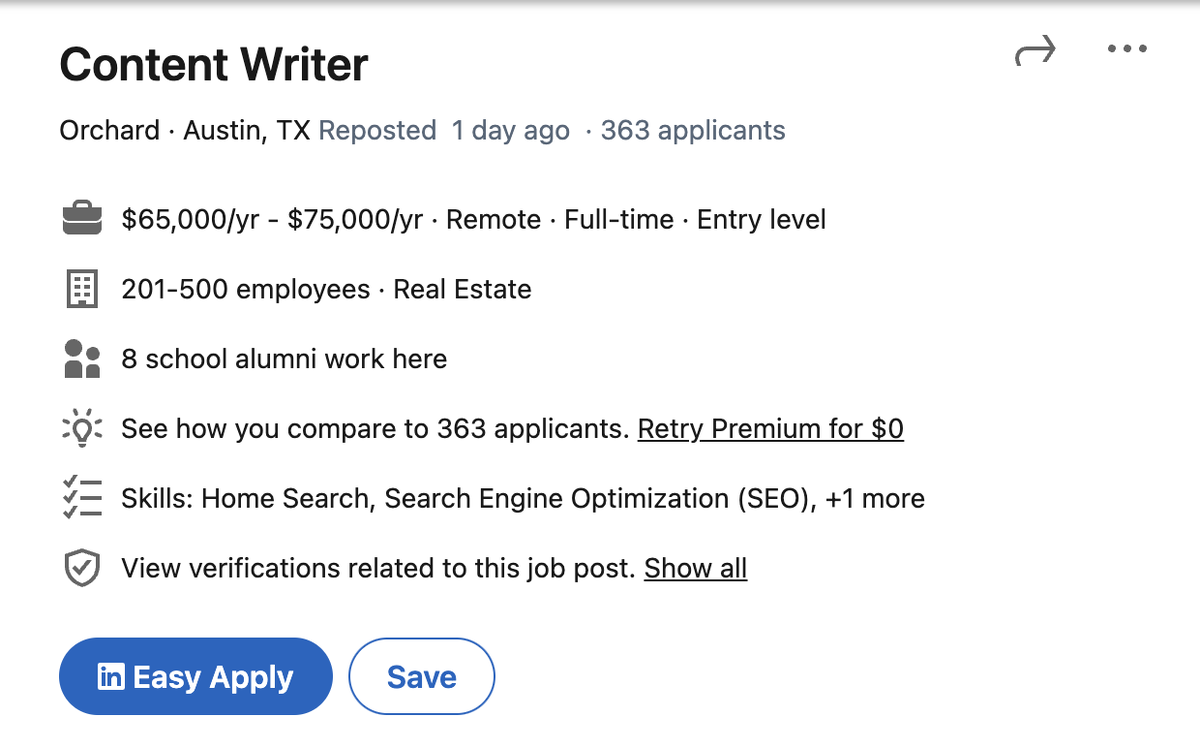Screen dimensions: 1200x748
Task: Expand the +1 more skills text
Action: pyautogui.click(x=875, y=498)
